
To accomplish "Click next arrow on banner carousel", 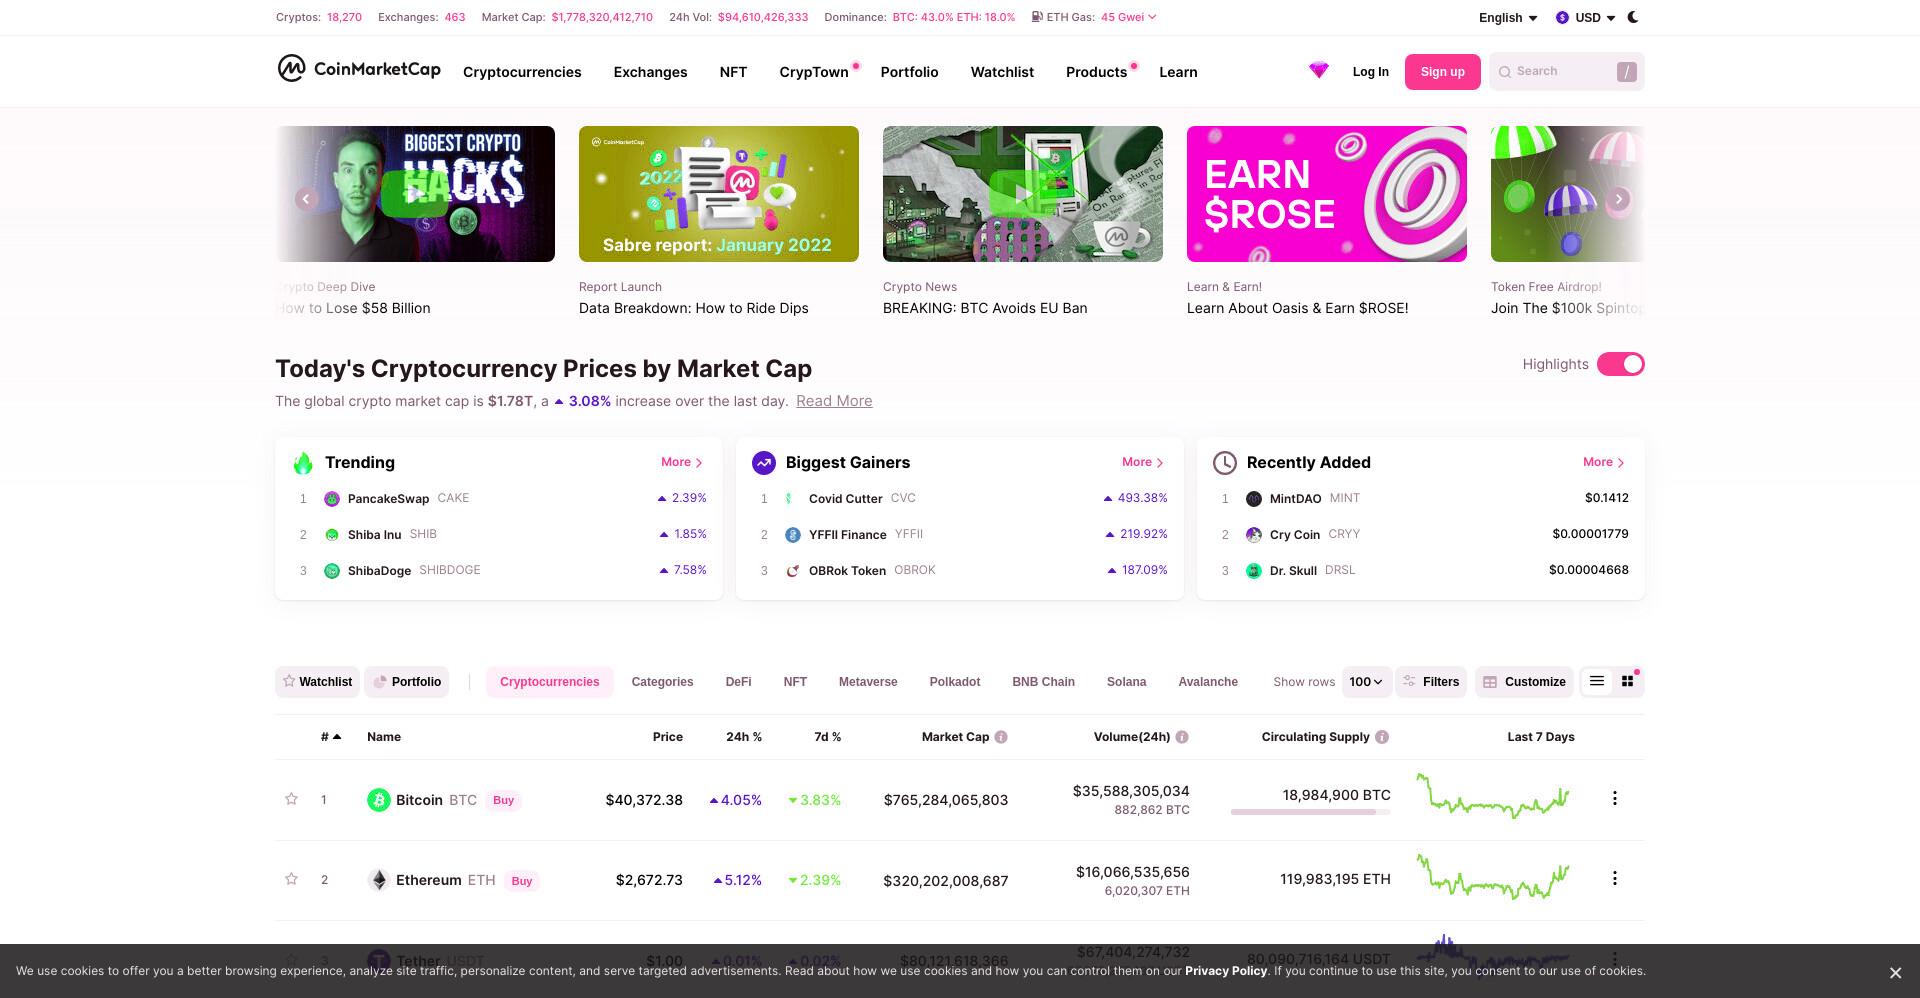I will click(x=1619, y=199).
